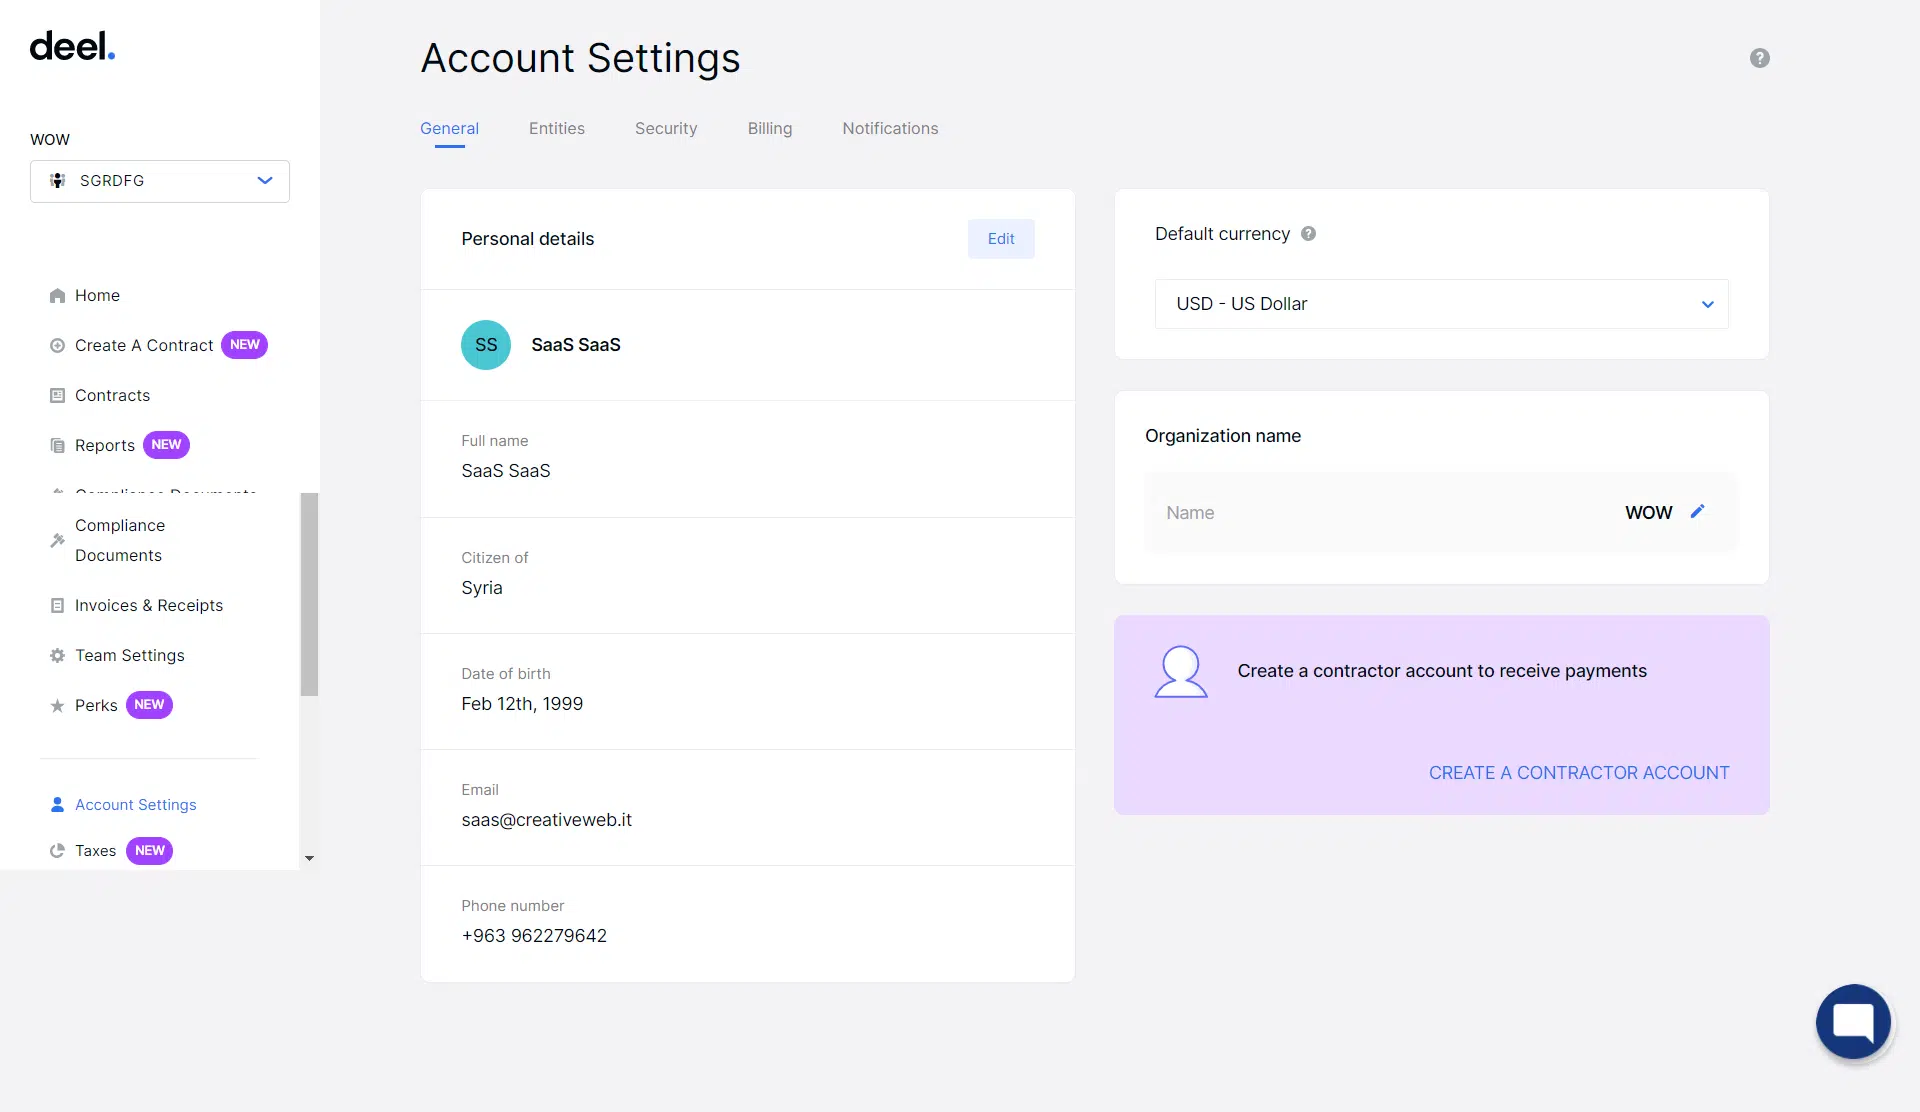Click the Taxes pie chart icon

coord(57,851)
